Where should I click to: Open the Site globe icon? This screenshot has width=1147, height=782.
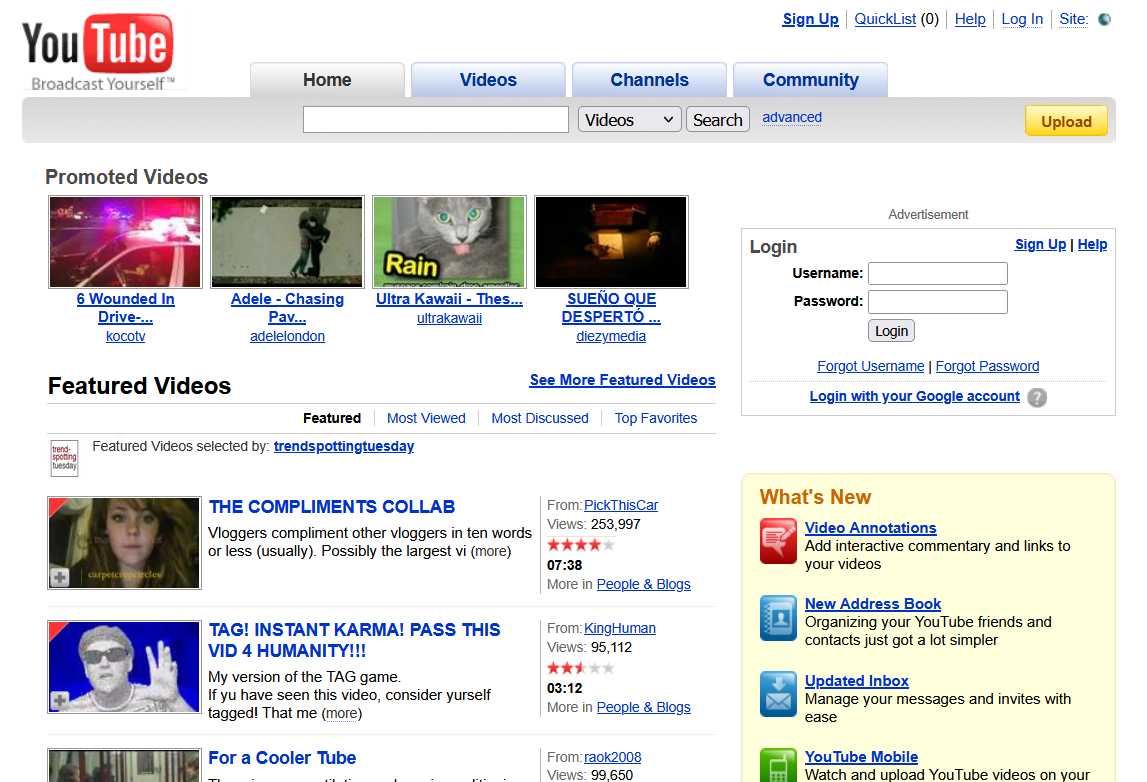click(1105, 19)
